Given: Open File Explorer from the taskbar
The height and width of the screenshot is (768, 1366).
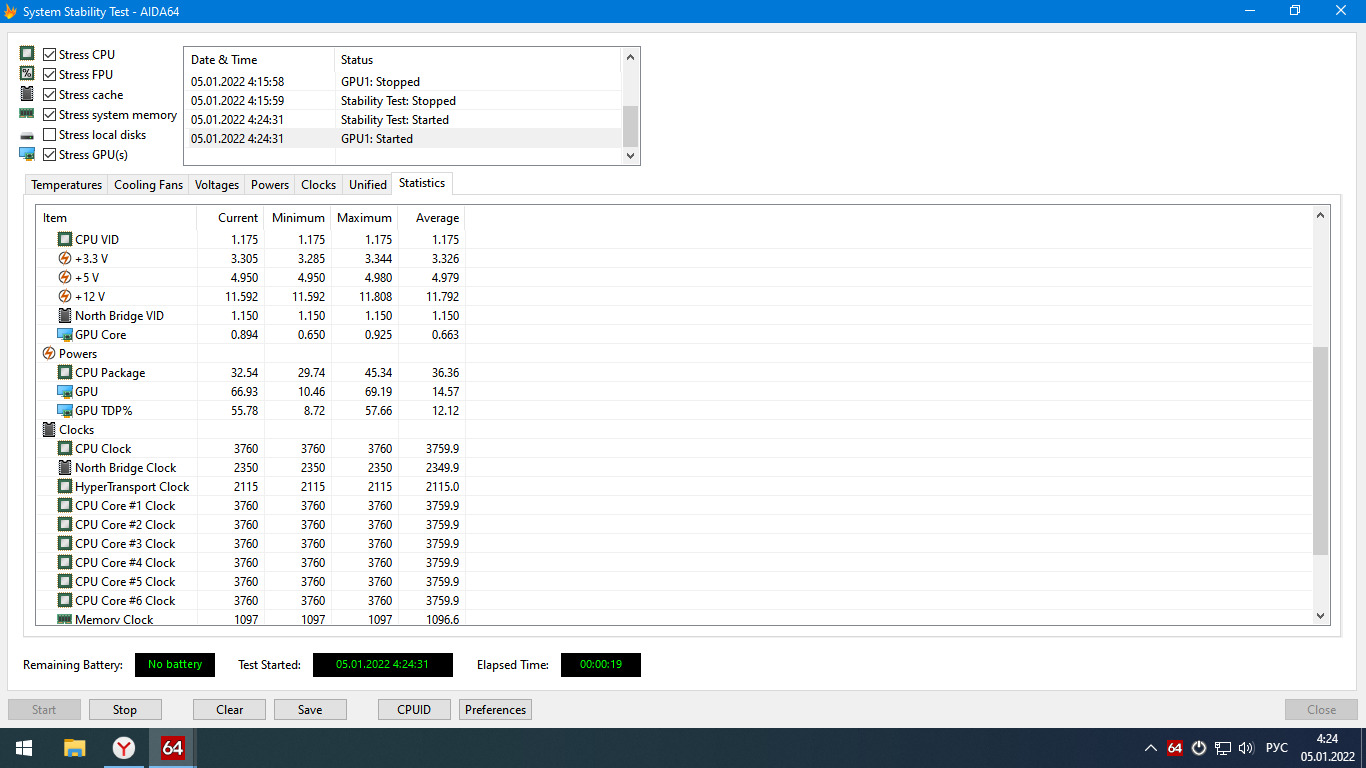Looking at the screenshot, I should tap(75, 748).
